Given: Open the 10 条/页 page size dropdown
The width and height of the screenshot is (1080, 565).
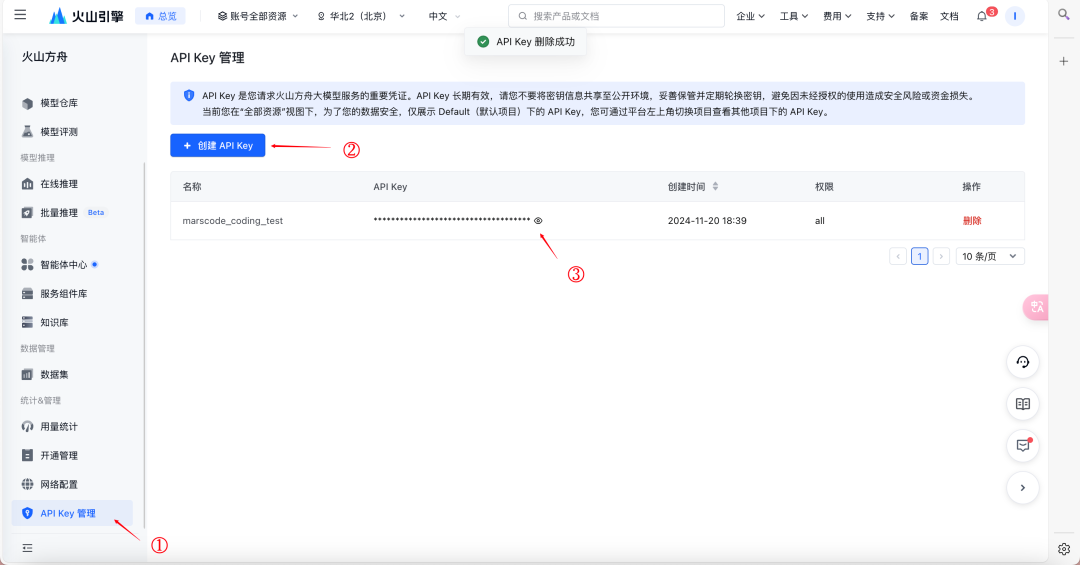Looking at the screenshot, I should pyautogui.click(x=990, y=256).
